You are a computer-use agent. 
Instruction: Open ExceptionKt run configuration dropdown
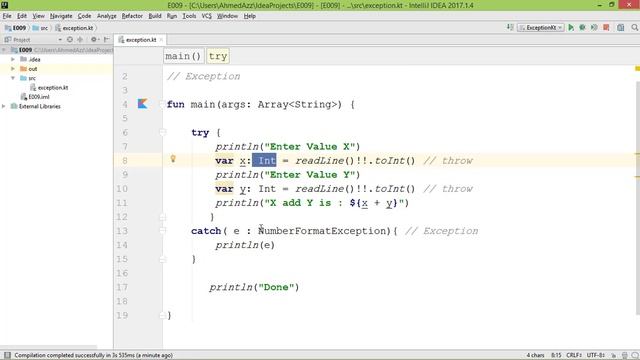pos(541,27)
